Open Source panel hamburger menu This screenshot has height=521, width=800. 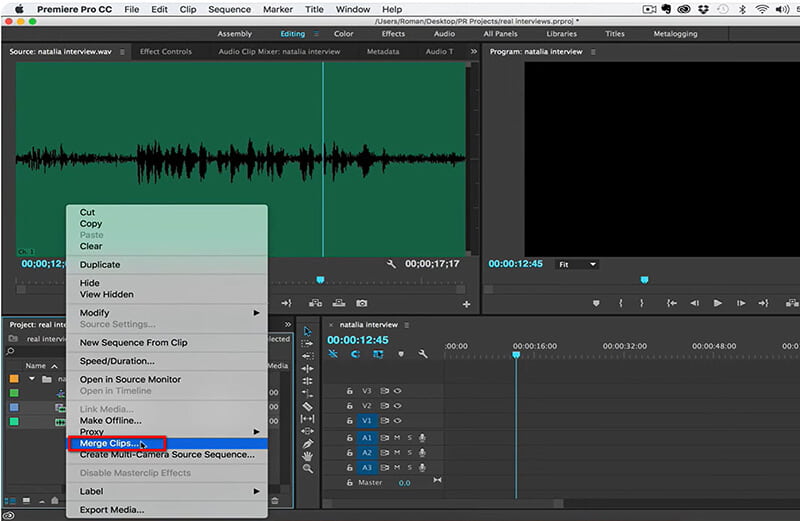(x=122, y=52)
